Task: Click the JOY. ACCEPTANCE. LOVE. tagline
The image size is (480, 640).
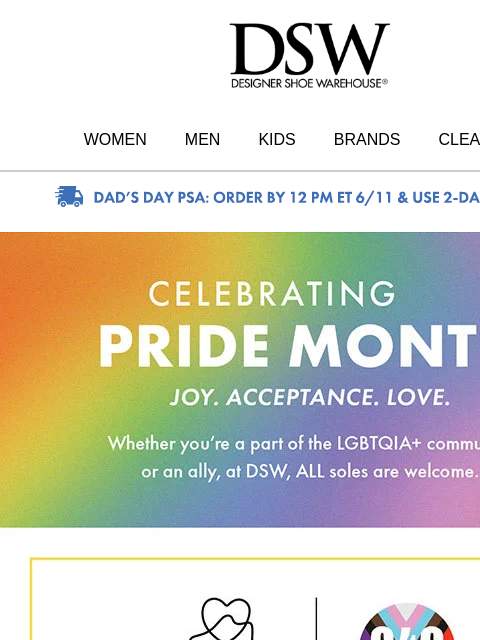Action: tap(310, 397)
